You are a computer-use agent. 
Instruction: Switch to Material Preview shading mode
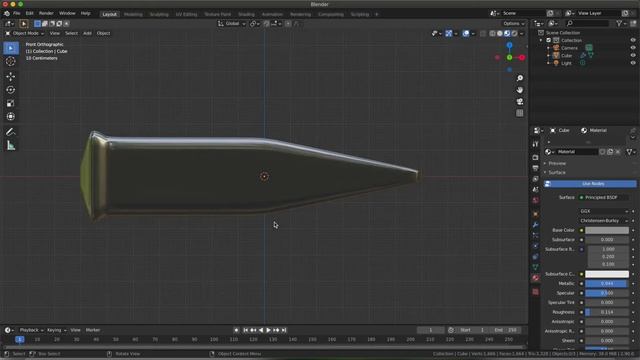507,33
